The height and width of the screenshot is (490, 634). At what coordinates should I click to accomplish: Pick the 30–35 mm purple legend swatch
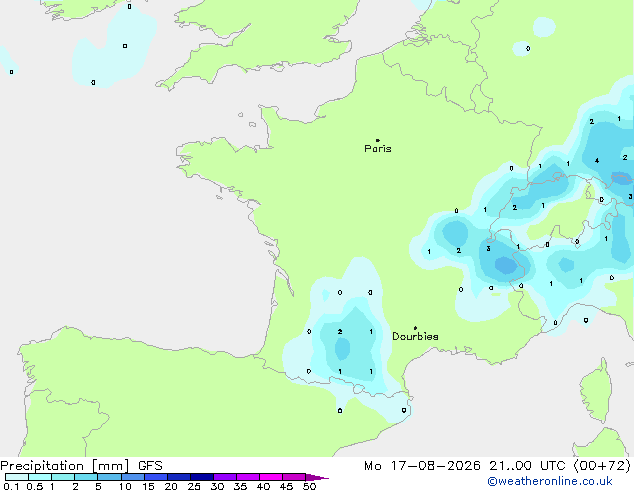225,477
